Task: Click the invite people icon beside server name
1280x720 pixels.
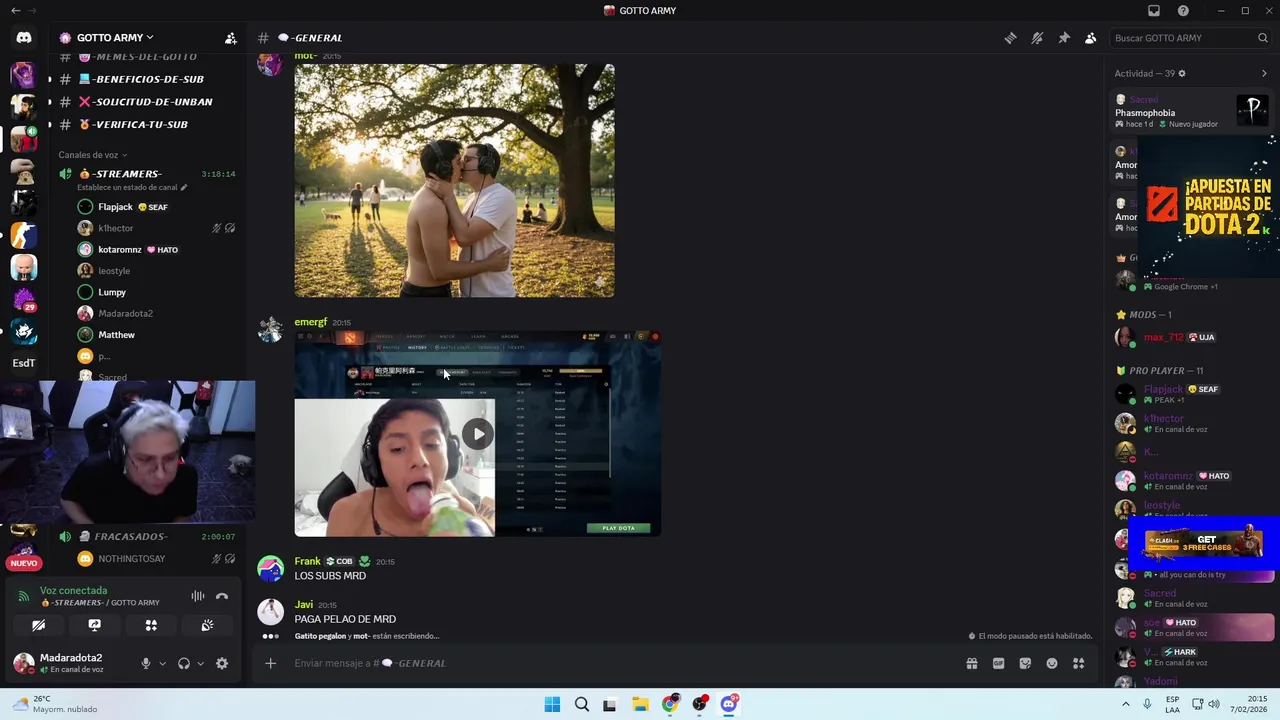Action: (x=231, y=38)
